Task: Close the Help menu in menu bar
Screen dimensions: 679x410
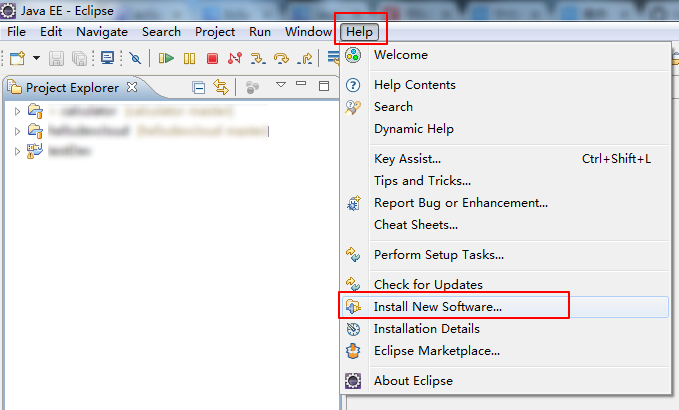Action: coord(359,32)
